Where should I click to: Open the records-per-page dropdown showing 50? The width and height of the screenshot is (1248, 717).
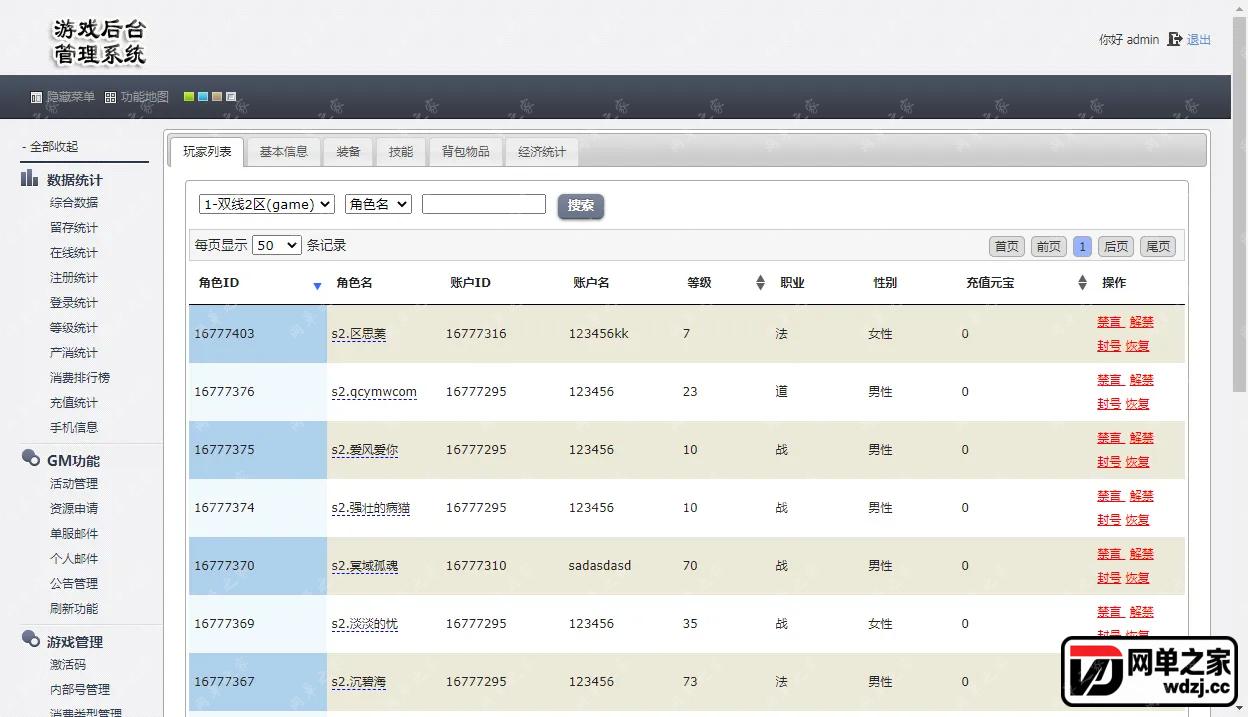pyautogui.click(x=277, y=245)
